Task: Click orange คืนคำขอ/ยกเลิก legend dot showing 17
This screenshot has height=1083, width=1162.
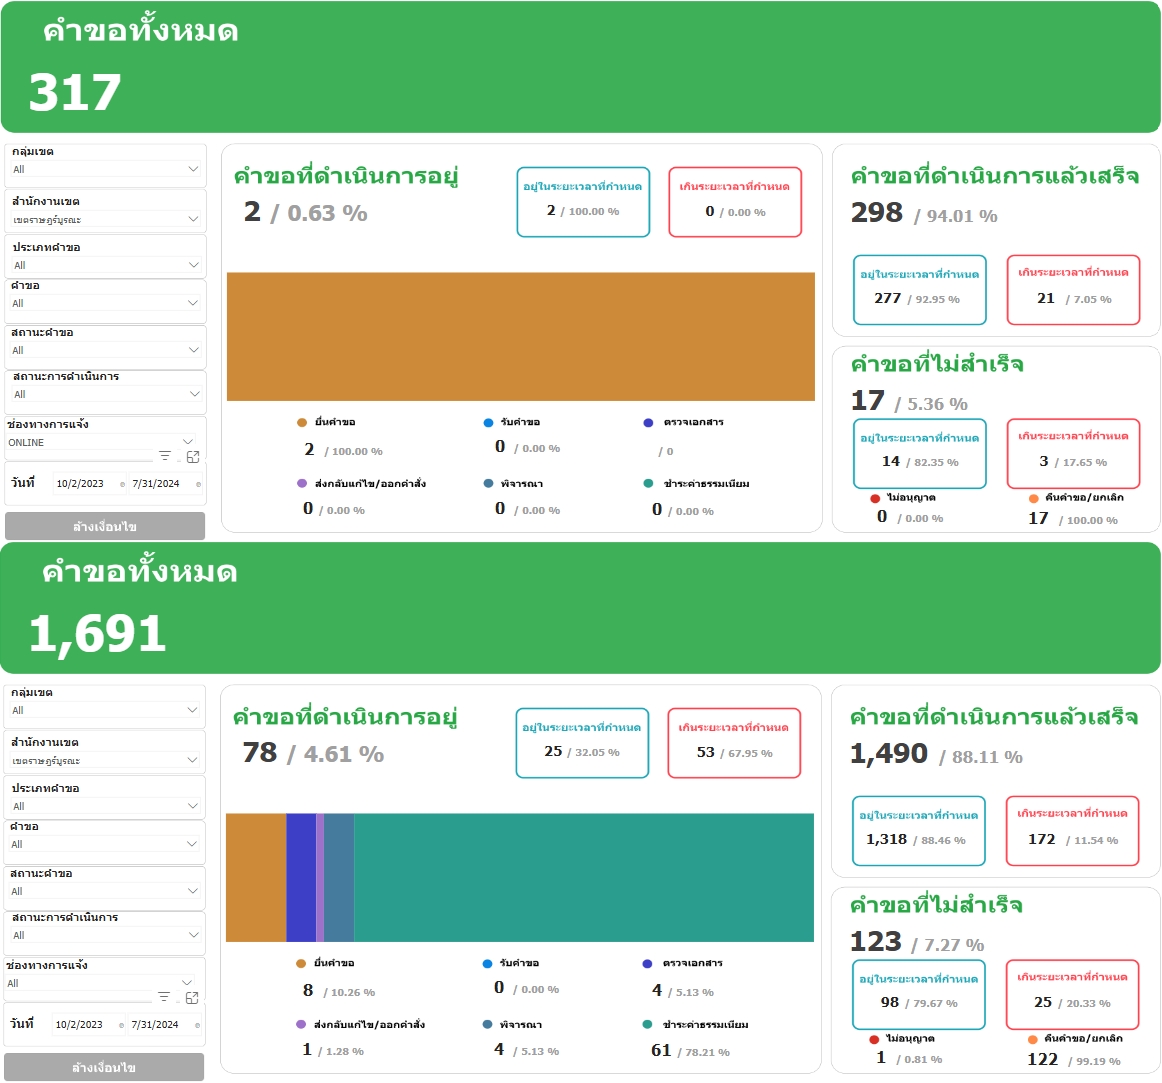Action: coord(1033,498)
